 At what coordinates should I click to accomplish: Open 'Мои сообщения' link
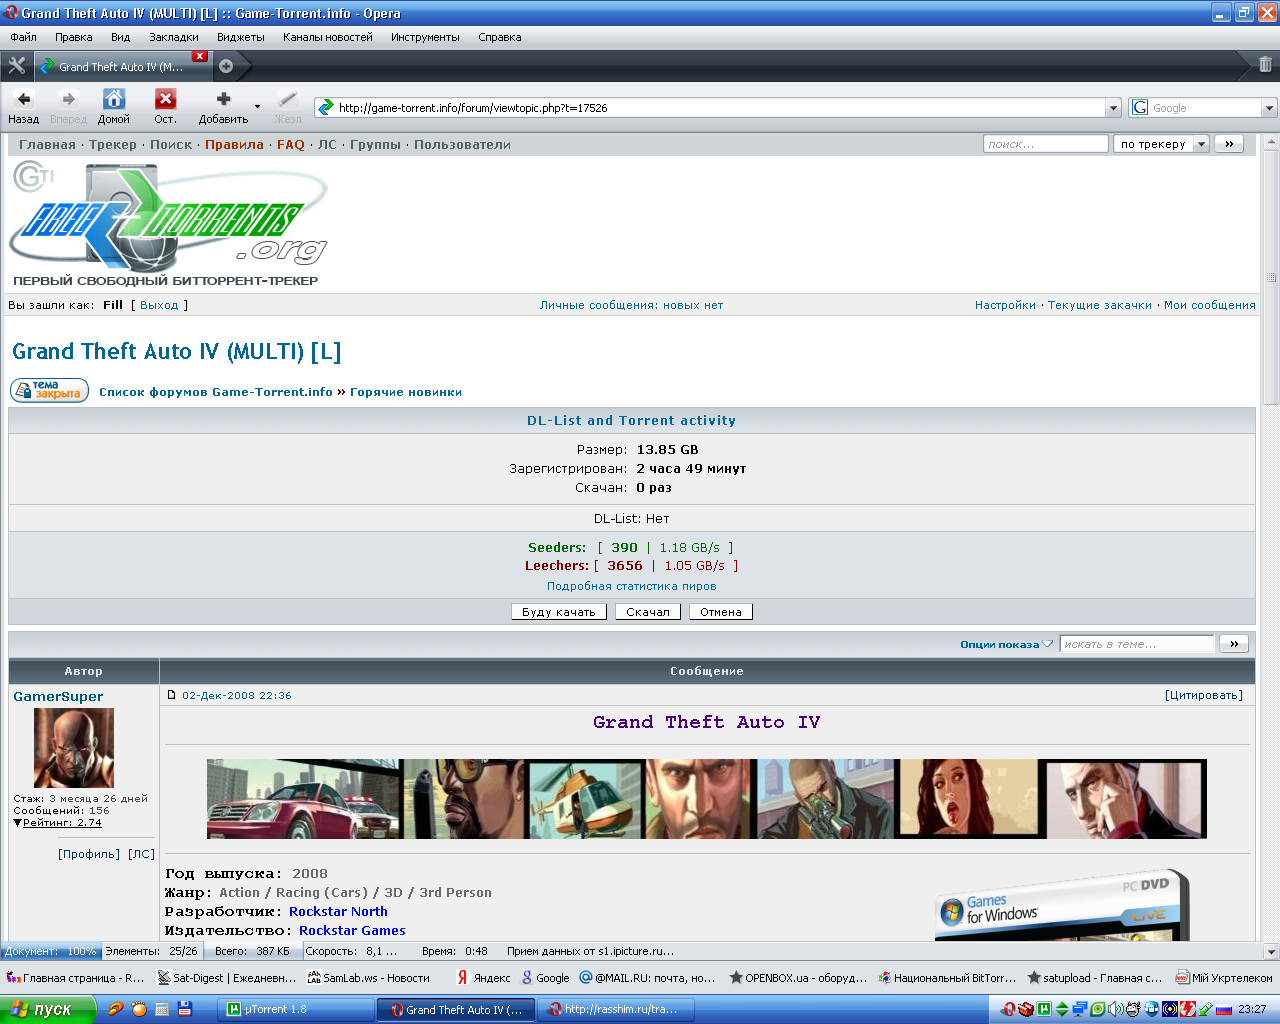(1209, 305)
